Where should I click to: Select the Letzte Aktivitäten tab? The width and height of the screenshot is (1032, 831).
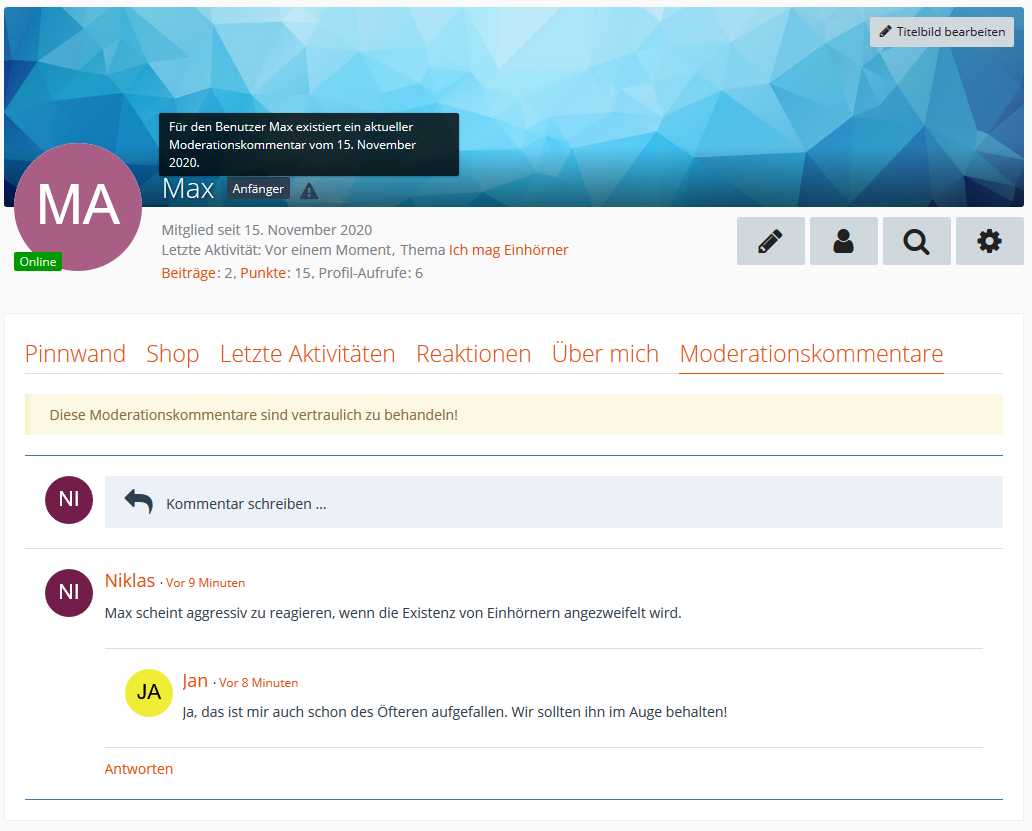pos(307,354)
